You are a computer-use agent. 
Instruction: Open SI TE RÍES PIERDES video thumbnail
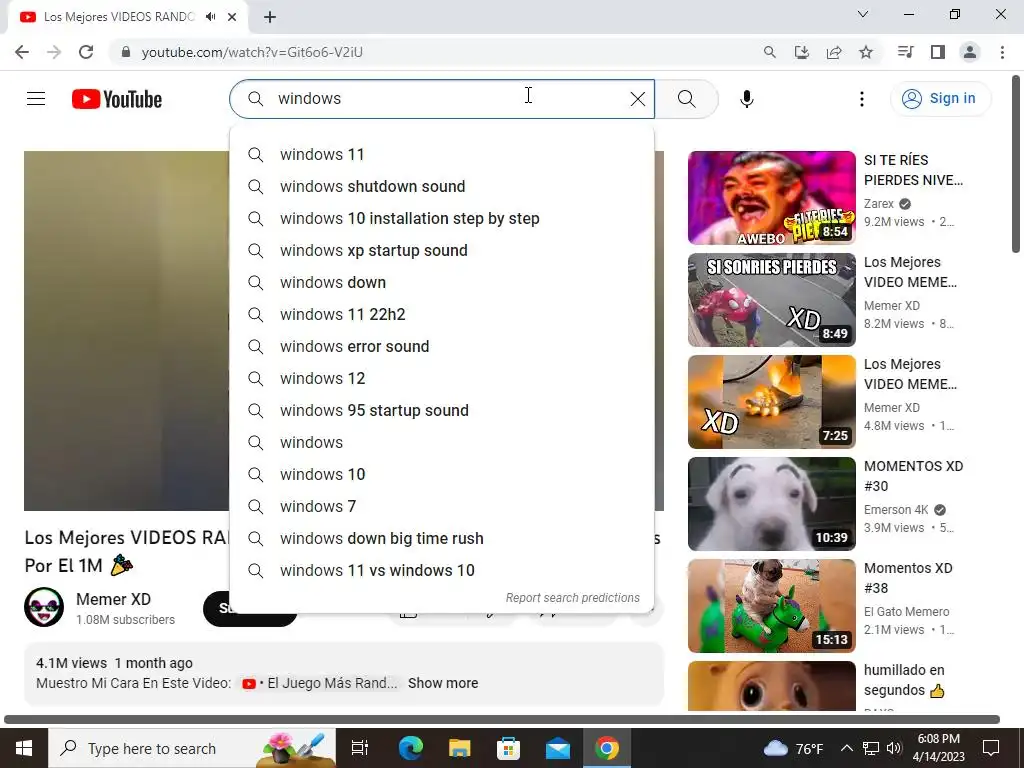coord(771,198)
